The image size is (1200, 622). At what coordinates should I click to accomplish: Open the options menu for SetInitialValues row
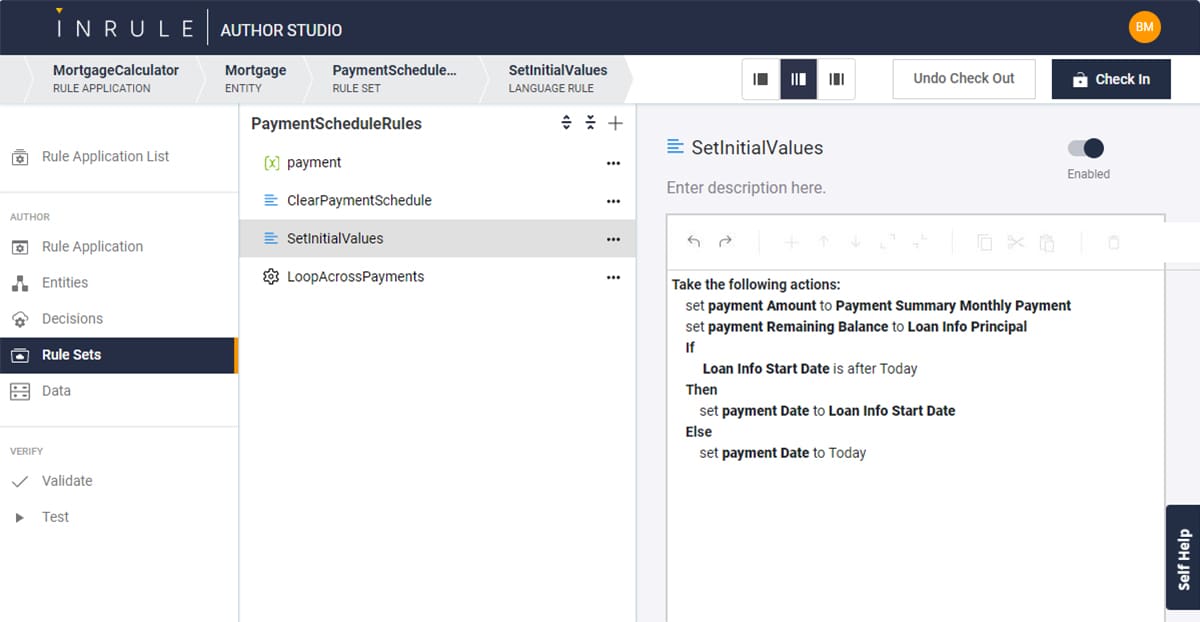[613, 238]
